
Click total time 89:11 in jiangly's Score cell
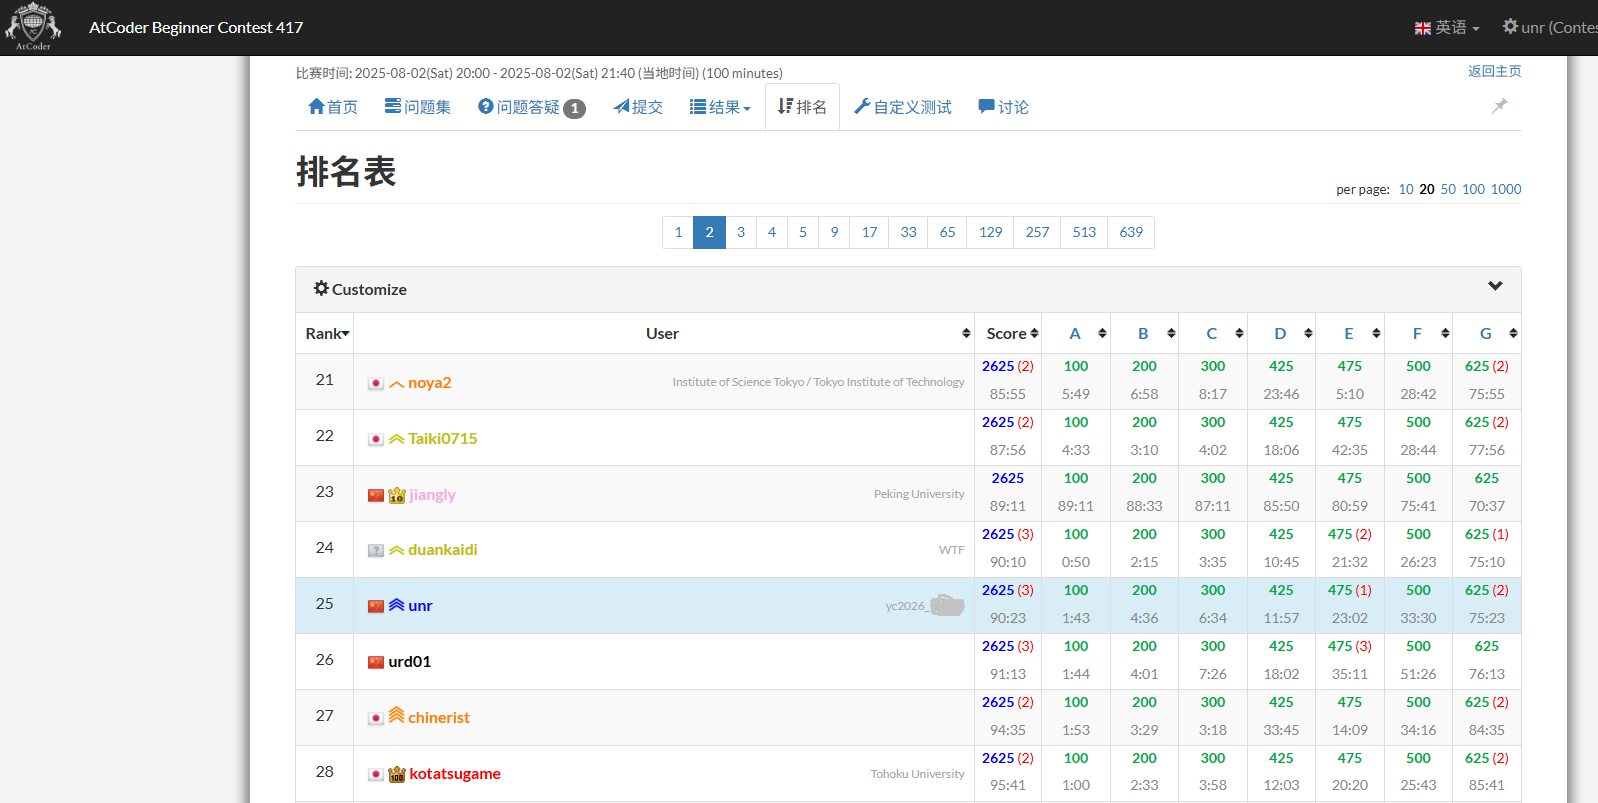(x=1008, y=506)
